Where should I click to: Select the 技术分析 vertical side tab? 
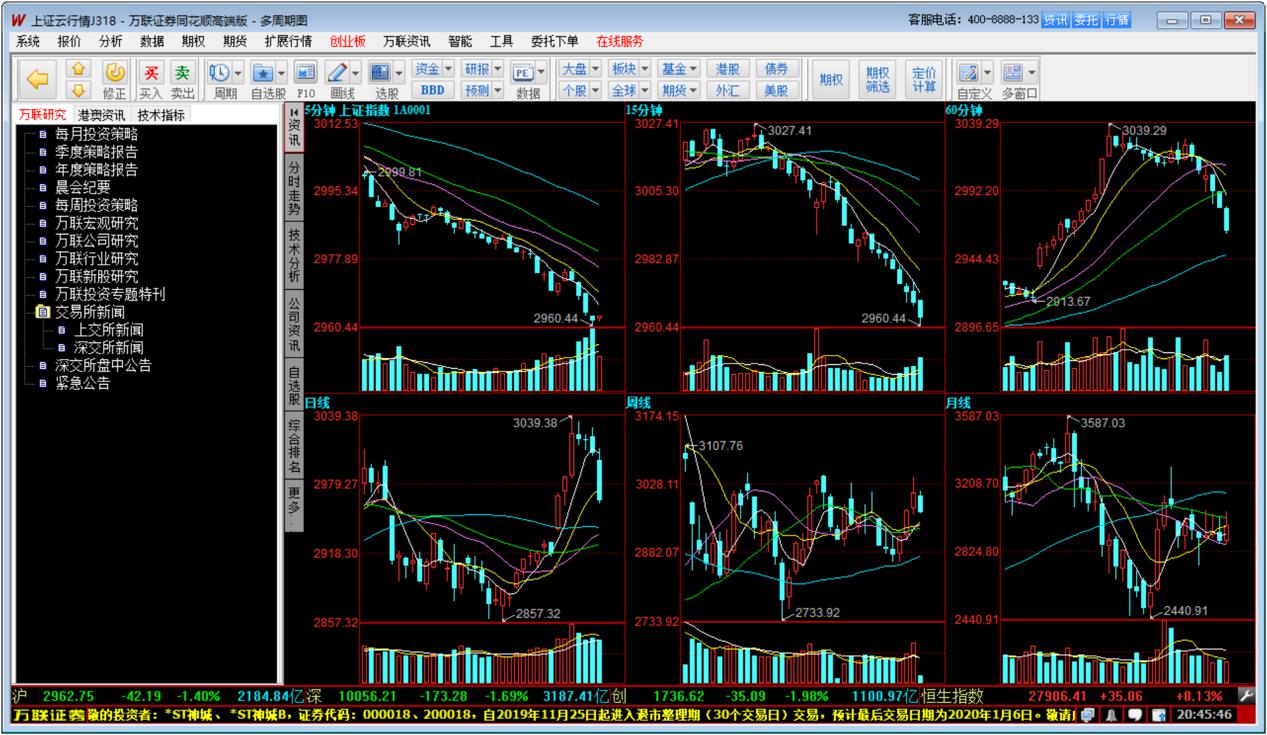(294, 256)
